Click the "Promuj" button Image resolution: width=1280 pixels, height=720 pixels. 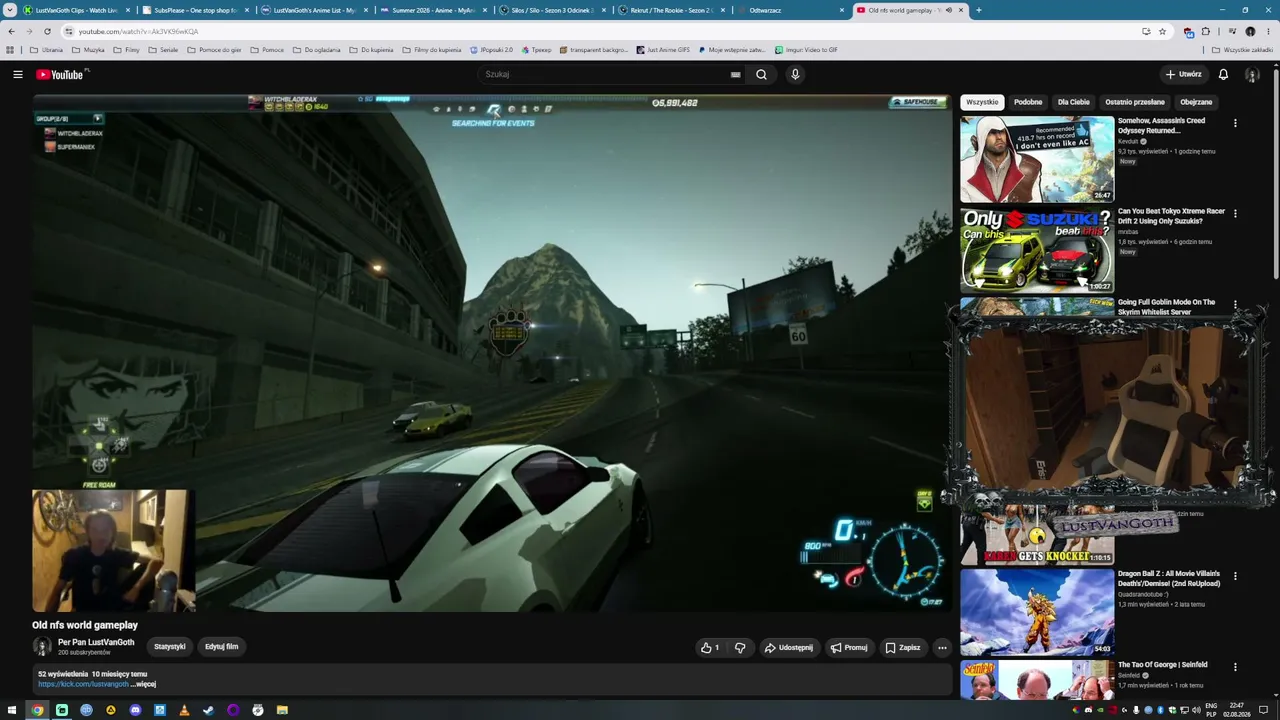click(x=849, y=647)
